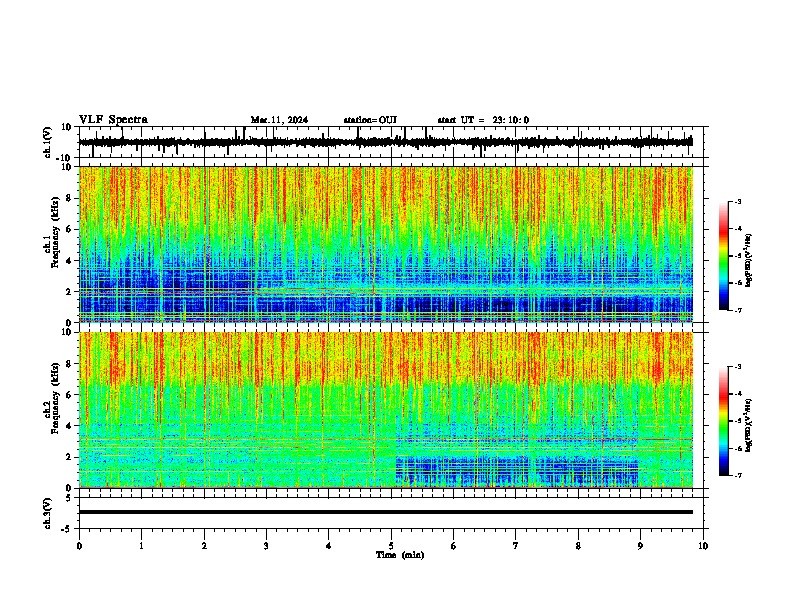This screenshot has width=792, height=612.
Task: Click time axis tick label "0"
Action: coord(79,546)
